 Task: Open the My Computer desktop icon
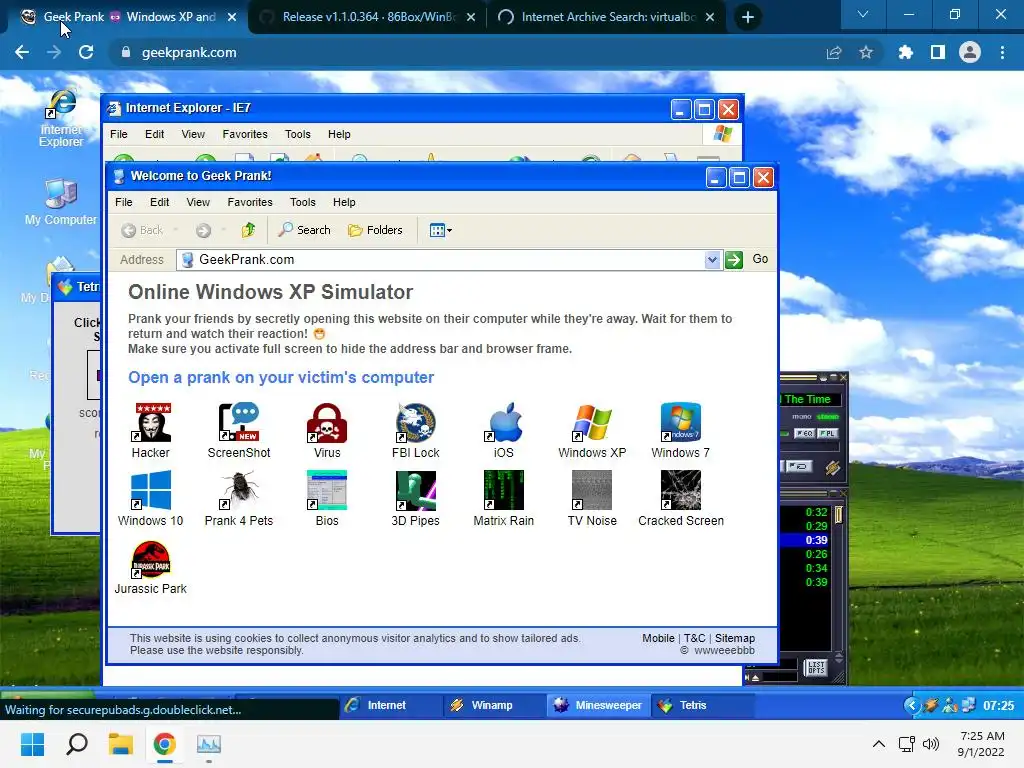click(61, 202)
